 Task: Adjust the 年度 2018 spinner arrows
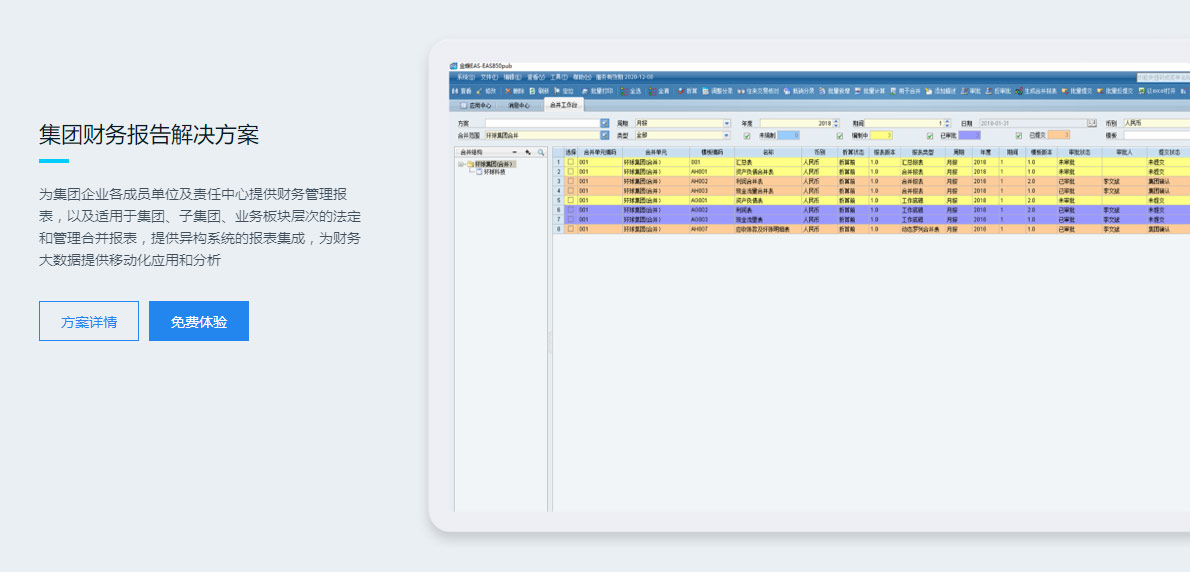coord(836,123)
